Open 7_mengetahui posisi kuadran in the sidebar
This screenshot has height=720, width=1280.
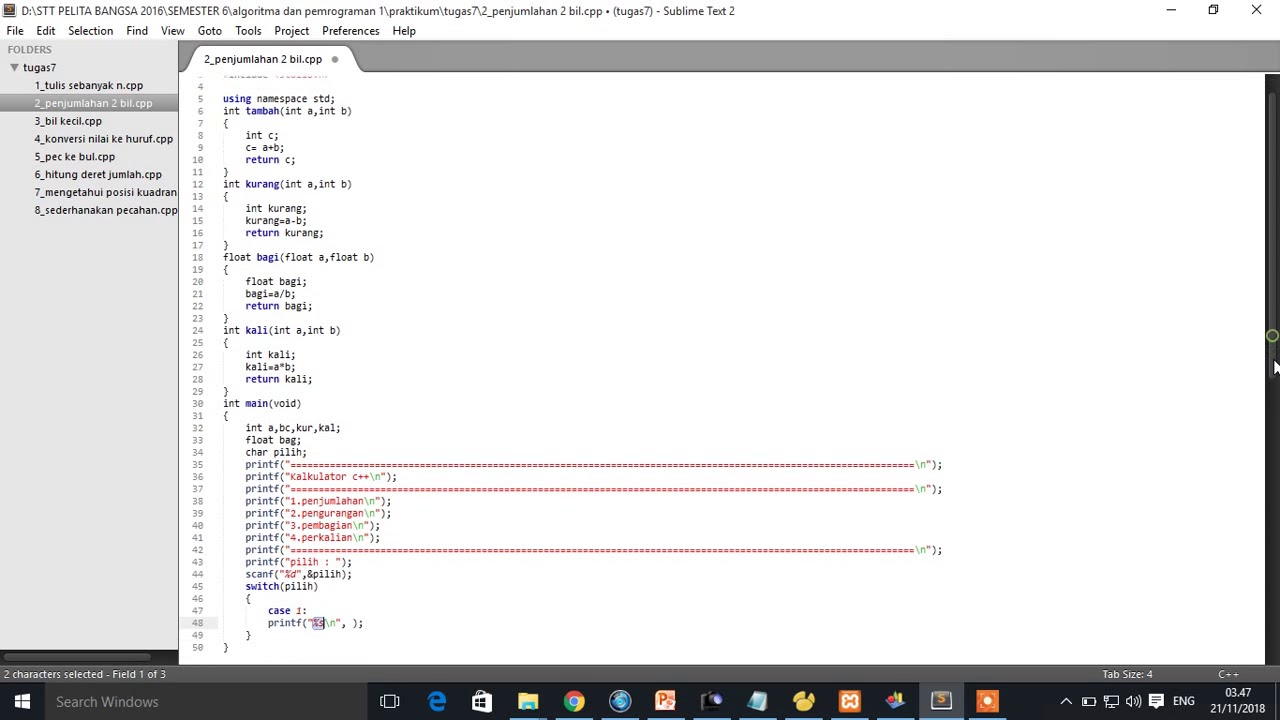(105, 193)
